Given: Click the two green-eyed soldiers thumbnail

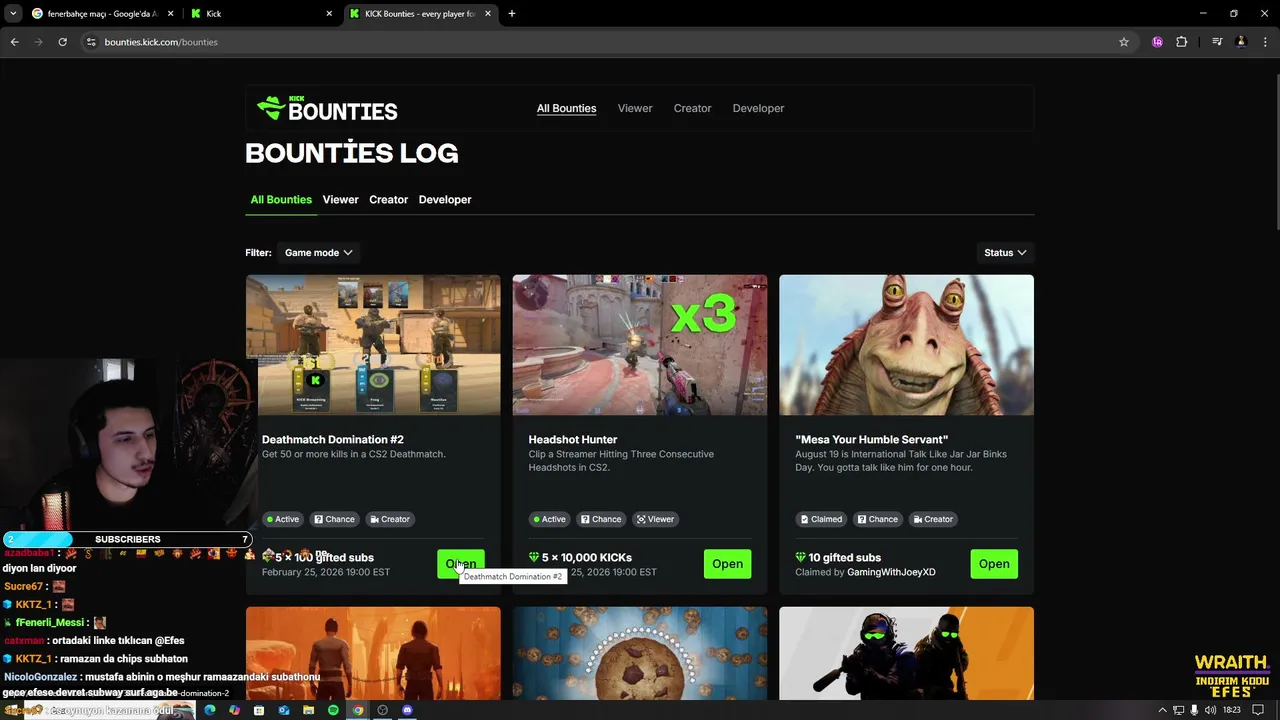Looking at the screenshot, I should 906,654.
